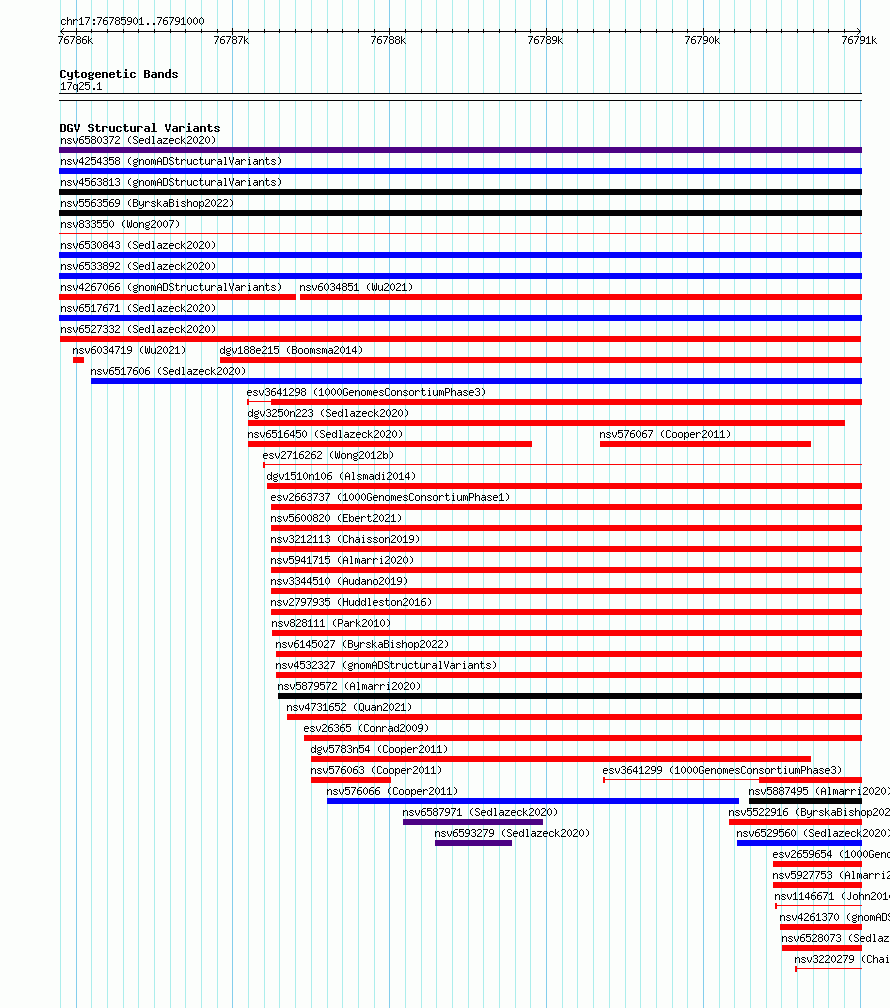Open nsv4254358 (gnomADStructuralVariants) label

pyautogui.click(x=171, y=161)
